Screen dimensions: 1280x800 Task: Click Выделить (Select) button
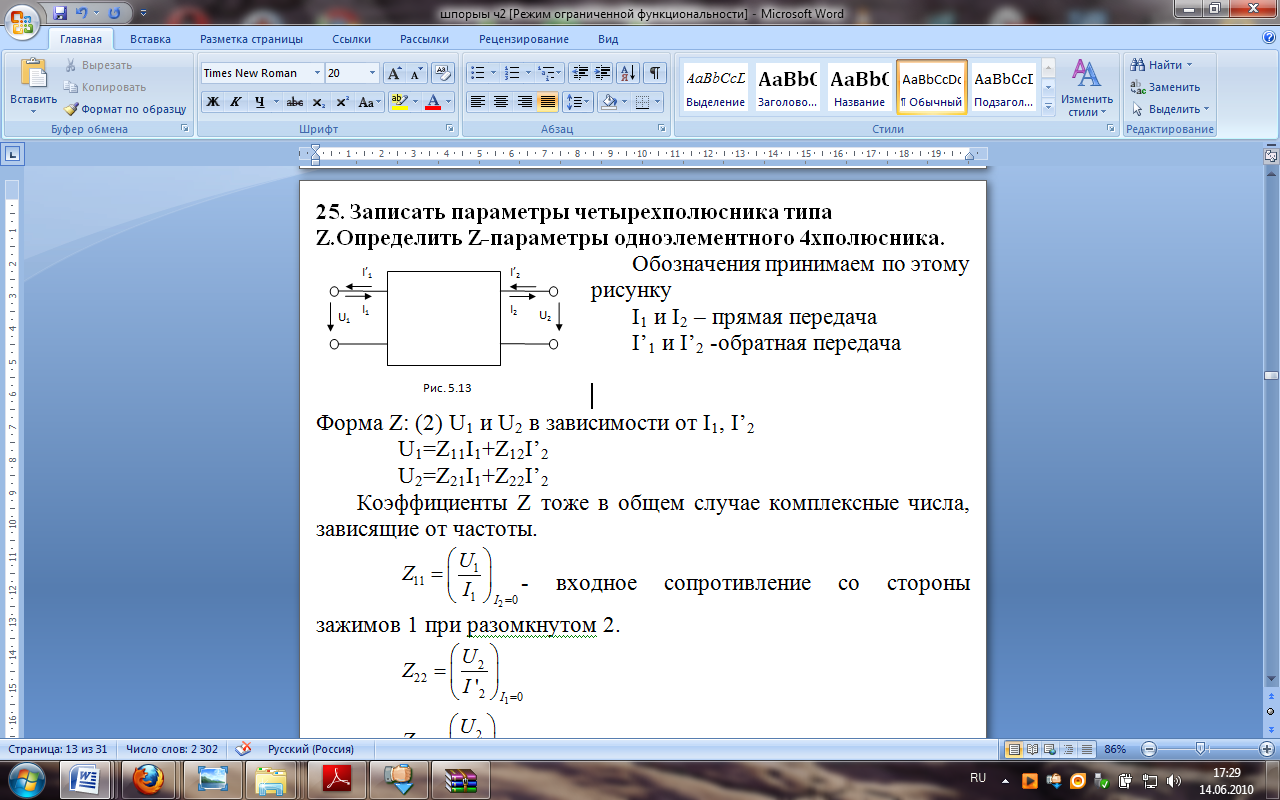point(1169,109)
